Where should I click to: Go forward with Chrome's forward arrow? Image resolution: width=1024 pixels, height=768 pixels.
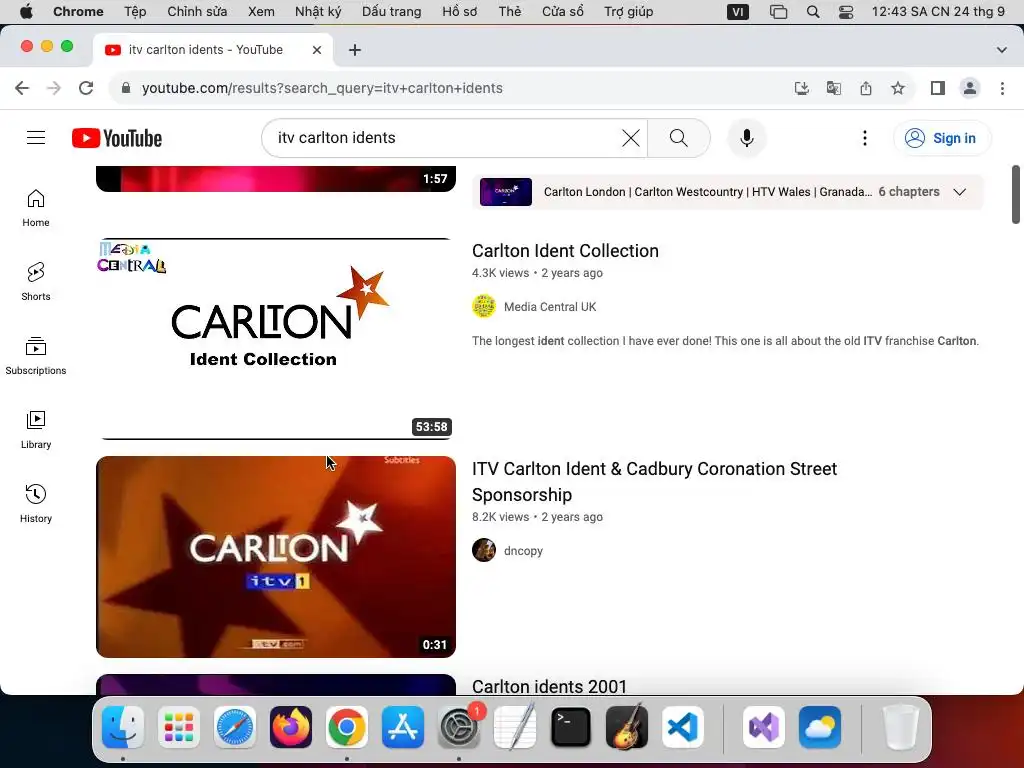coord(54,88)
